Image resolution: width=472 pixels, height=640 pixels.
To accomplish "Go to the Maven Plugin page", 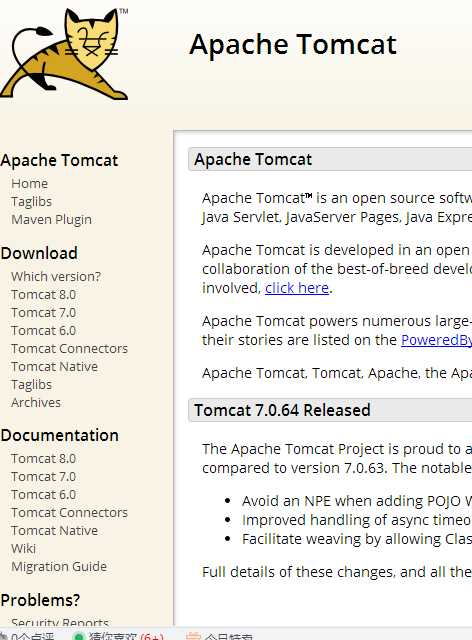I will 51,220.
